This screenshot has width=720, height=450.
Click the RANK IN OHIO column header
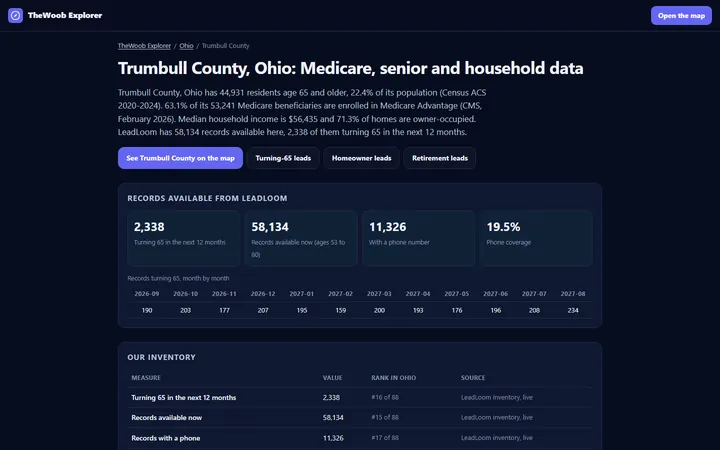point(394,378)
